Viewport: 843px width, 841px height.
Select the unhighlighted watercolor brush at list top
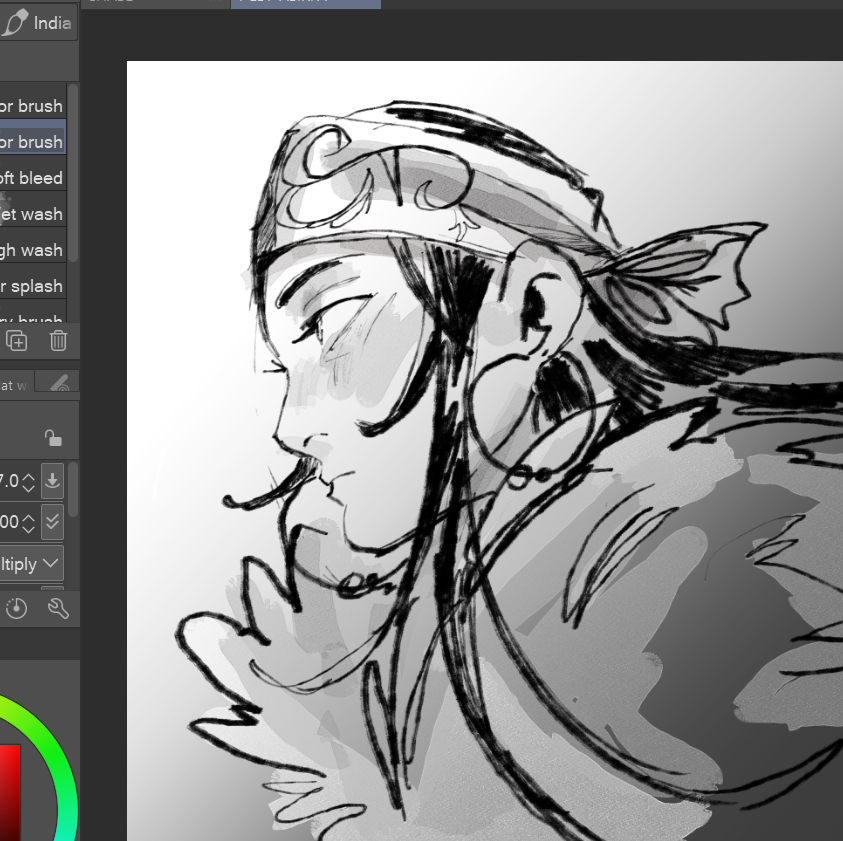click(x=32, y=105)
